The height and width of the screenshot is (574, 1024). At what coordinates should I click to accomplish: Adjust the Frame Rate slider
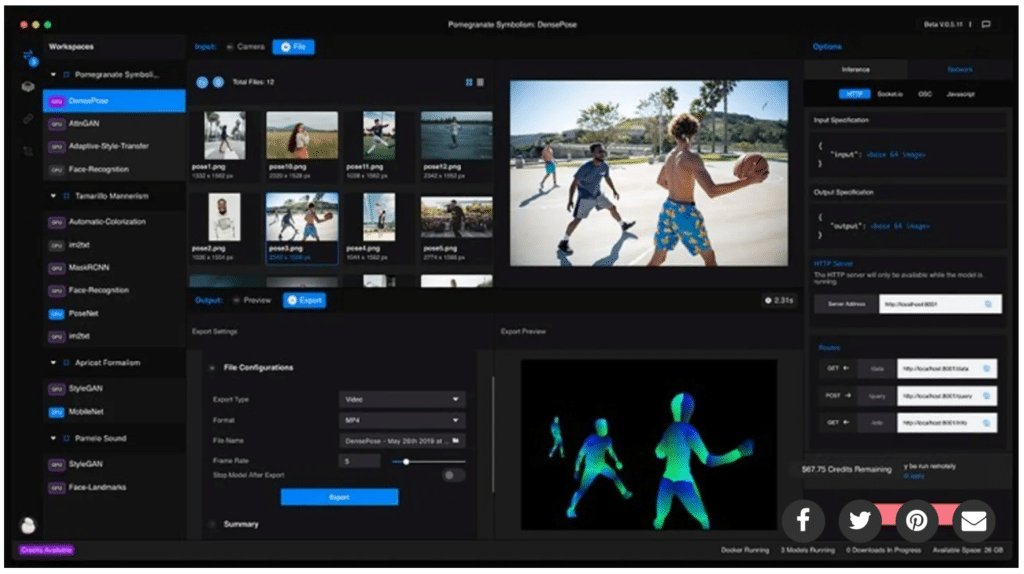406,461
